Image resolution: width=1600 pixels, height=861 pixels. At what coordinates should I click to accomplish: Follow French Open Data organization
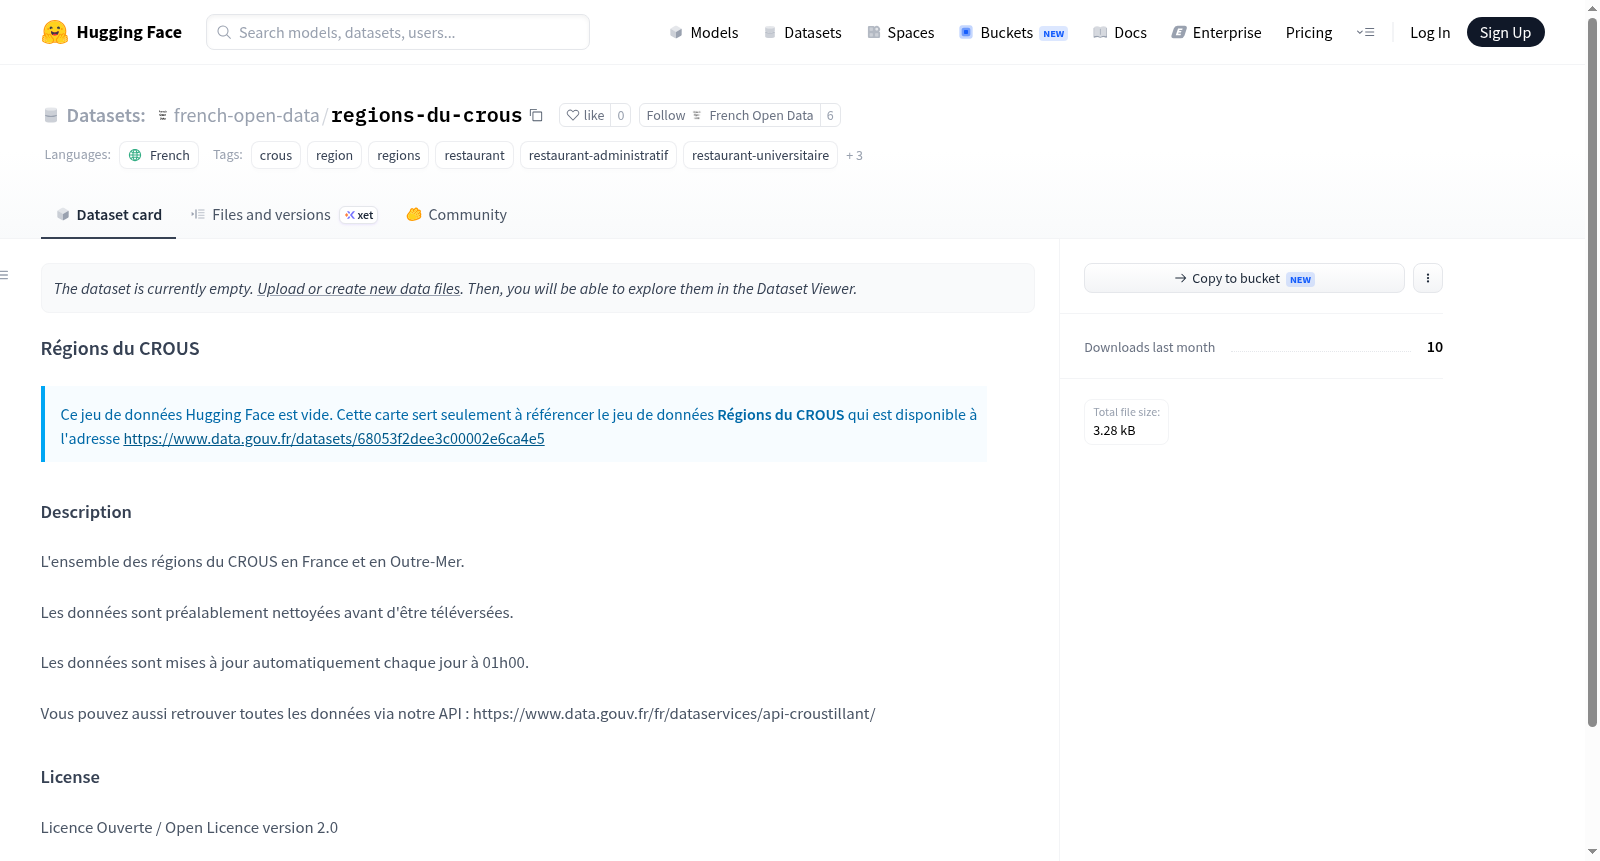tap(730, 115)
